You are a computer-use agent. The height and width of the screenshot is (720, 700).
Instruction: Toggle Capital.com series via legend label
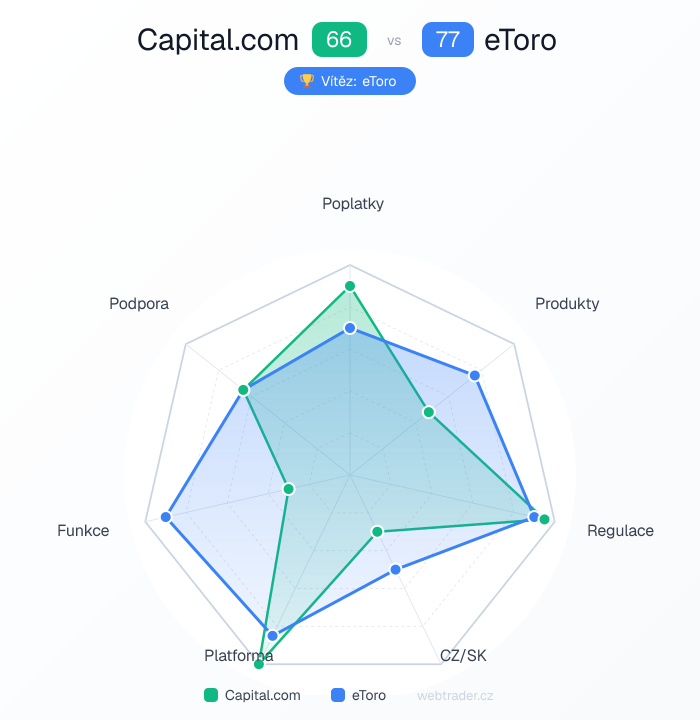[262, 695]
